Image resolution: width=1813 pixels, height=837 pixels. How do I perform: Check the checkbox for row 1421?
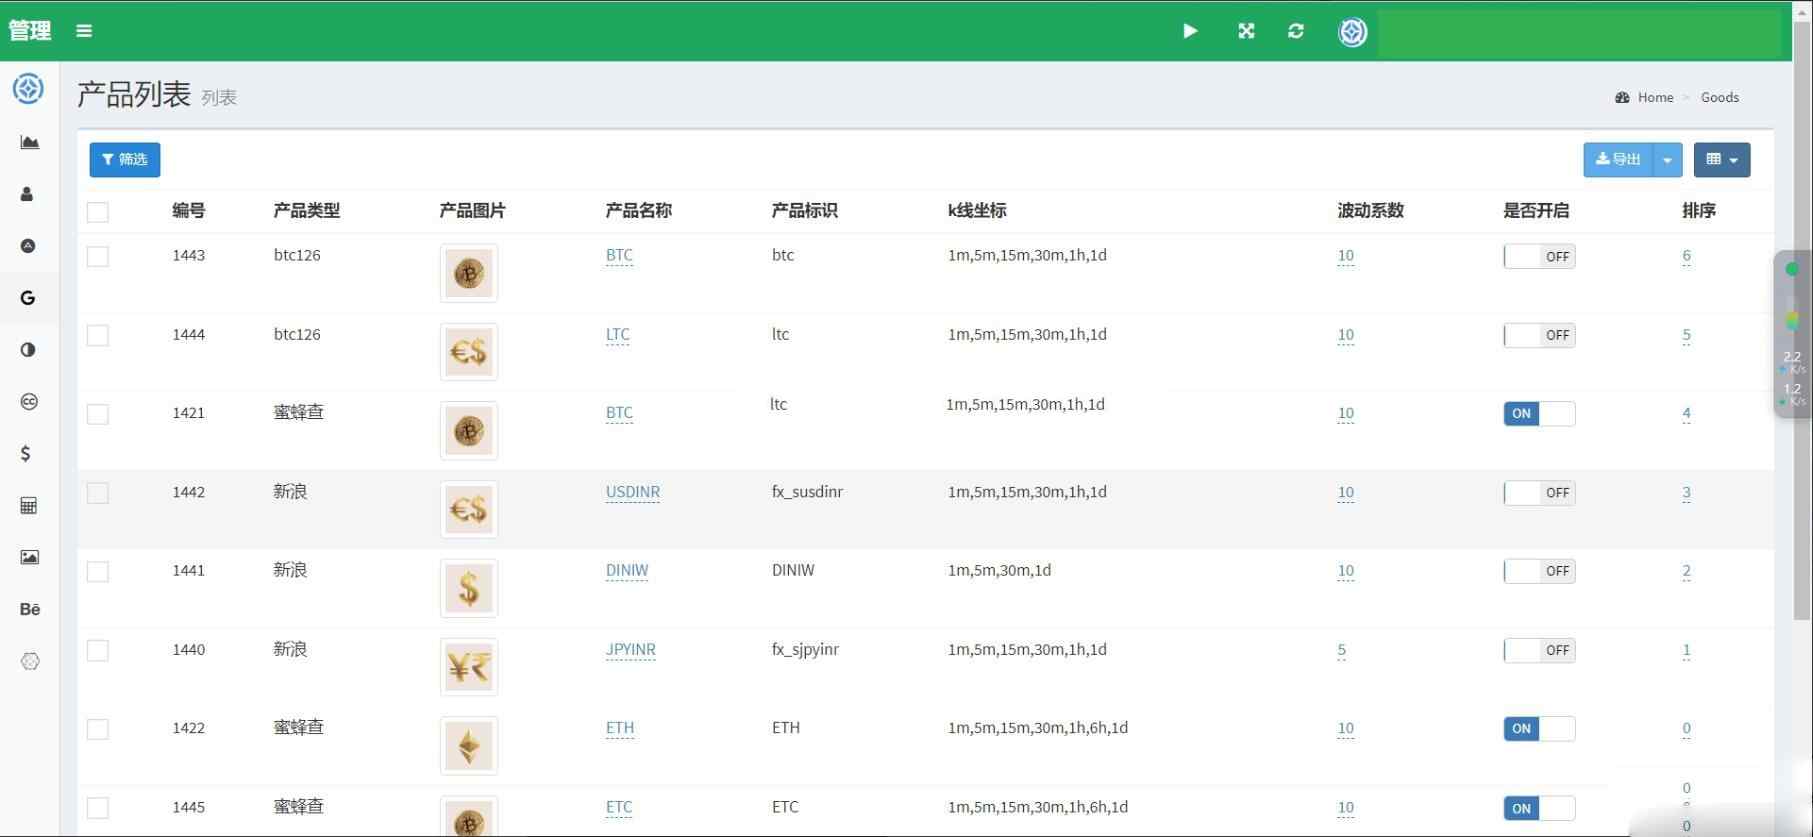click(x=98, y=414)
